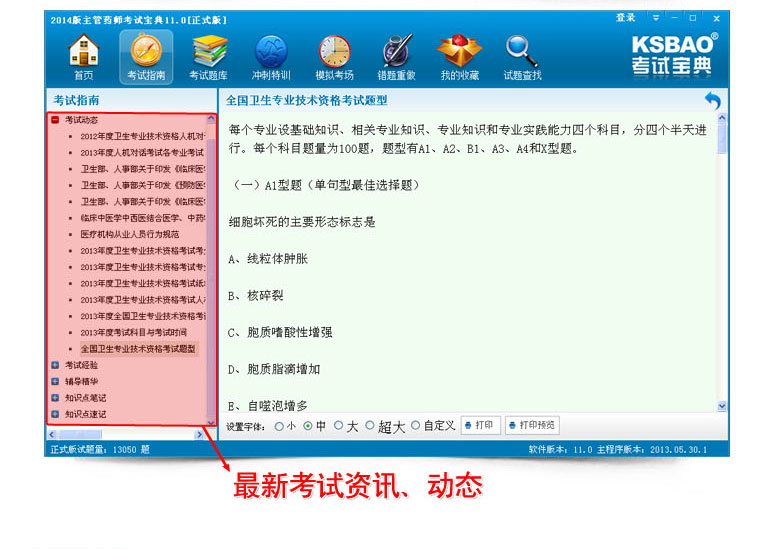This screenshot has height=549, width=780.
Task: Open the 考试题库 question bank
Action: (x=208, y=56)
